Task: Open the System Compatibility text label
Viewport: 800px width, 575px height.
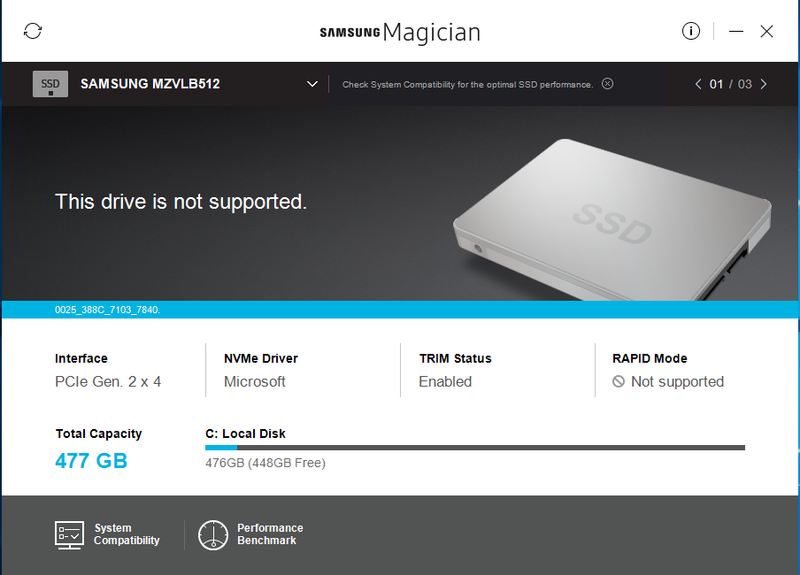Action: pos(127,534)
